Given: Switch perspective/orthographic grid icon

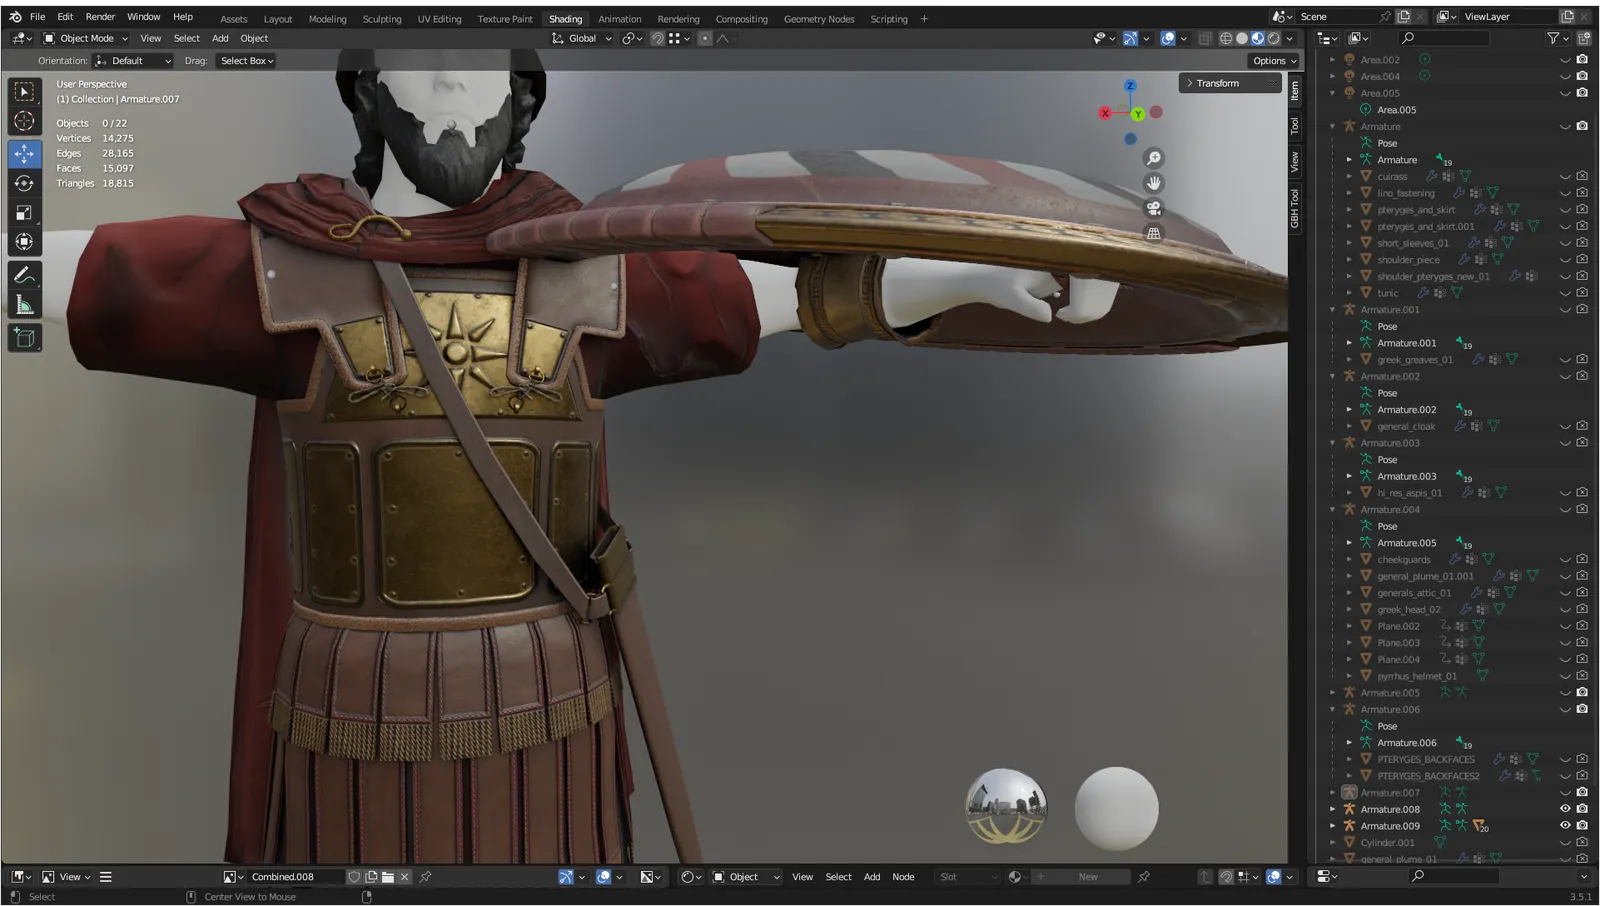Looking at the screenshot, I should (1154, 234).
